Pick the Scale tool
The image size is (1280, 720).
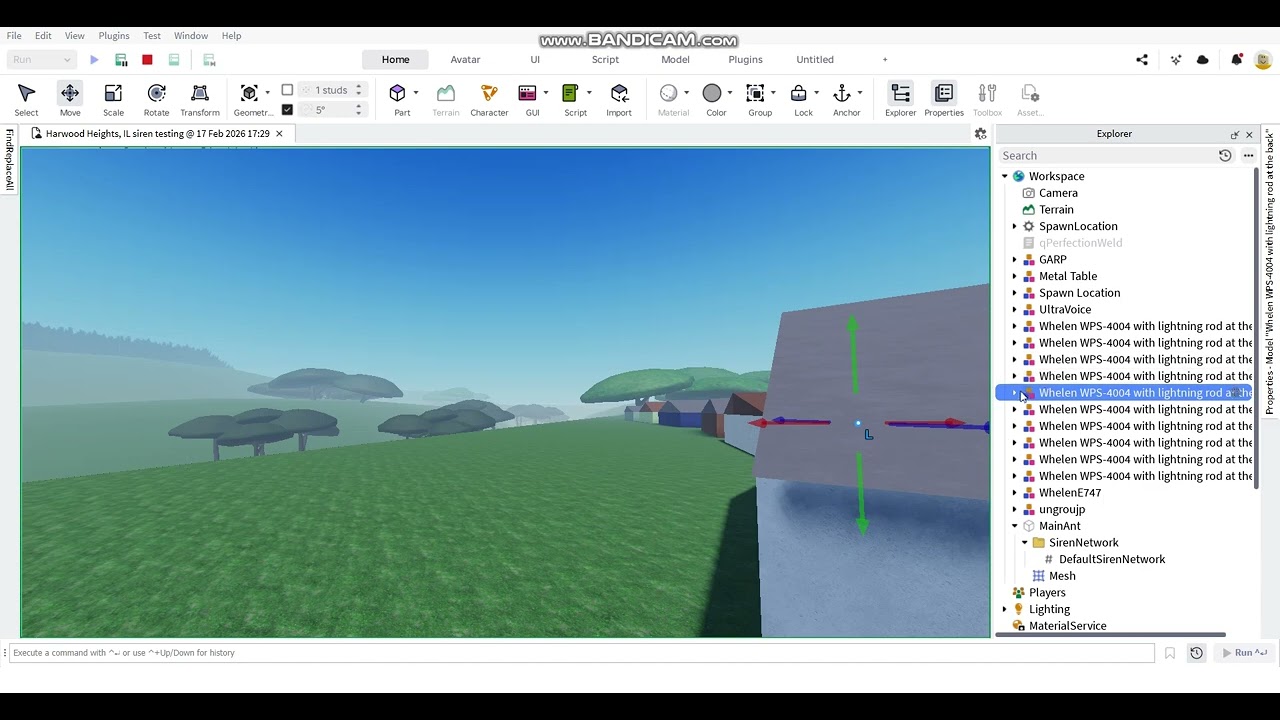pos(113,99)
